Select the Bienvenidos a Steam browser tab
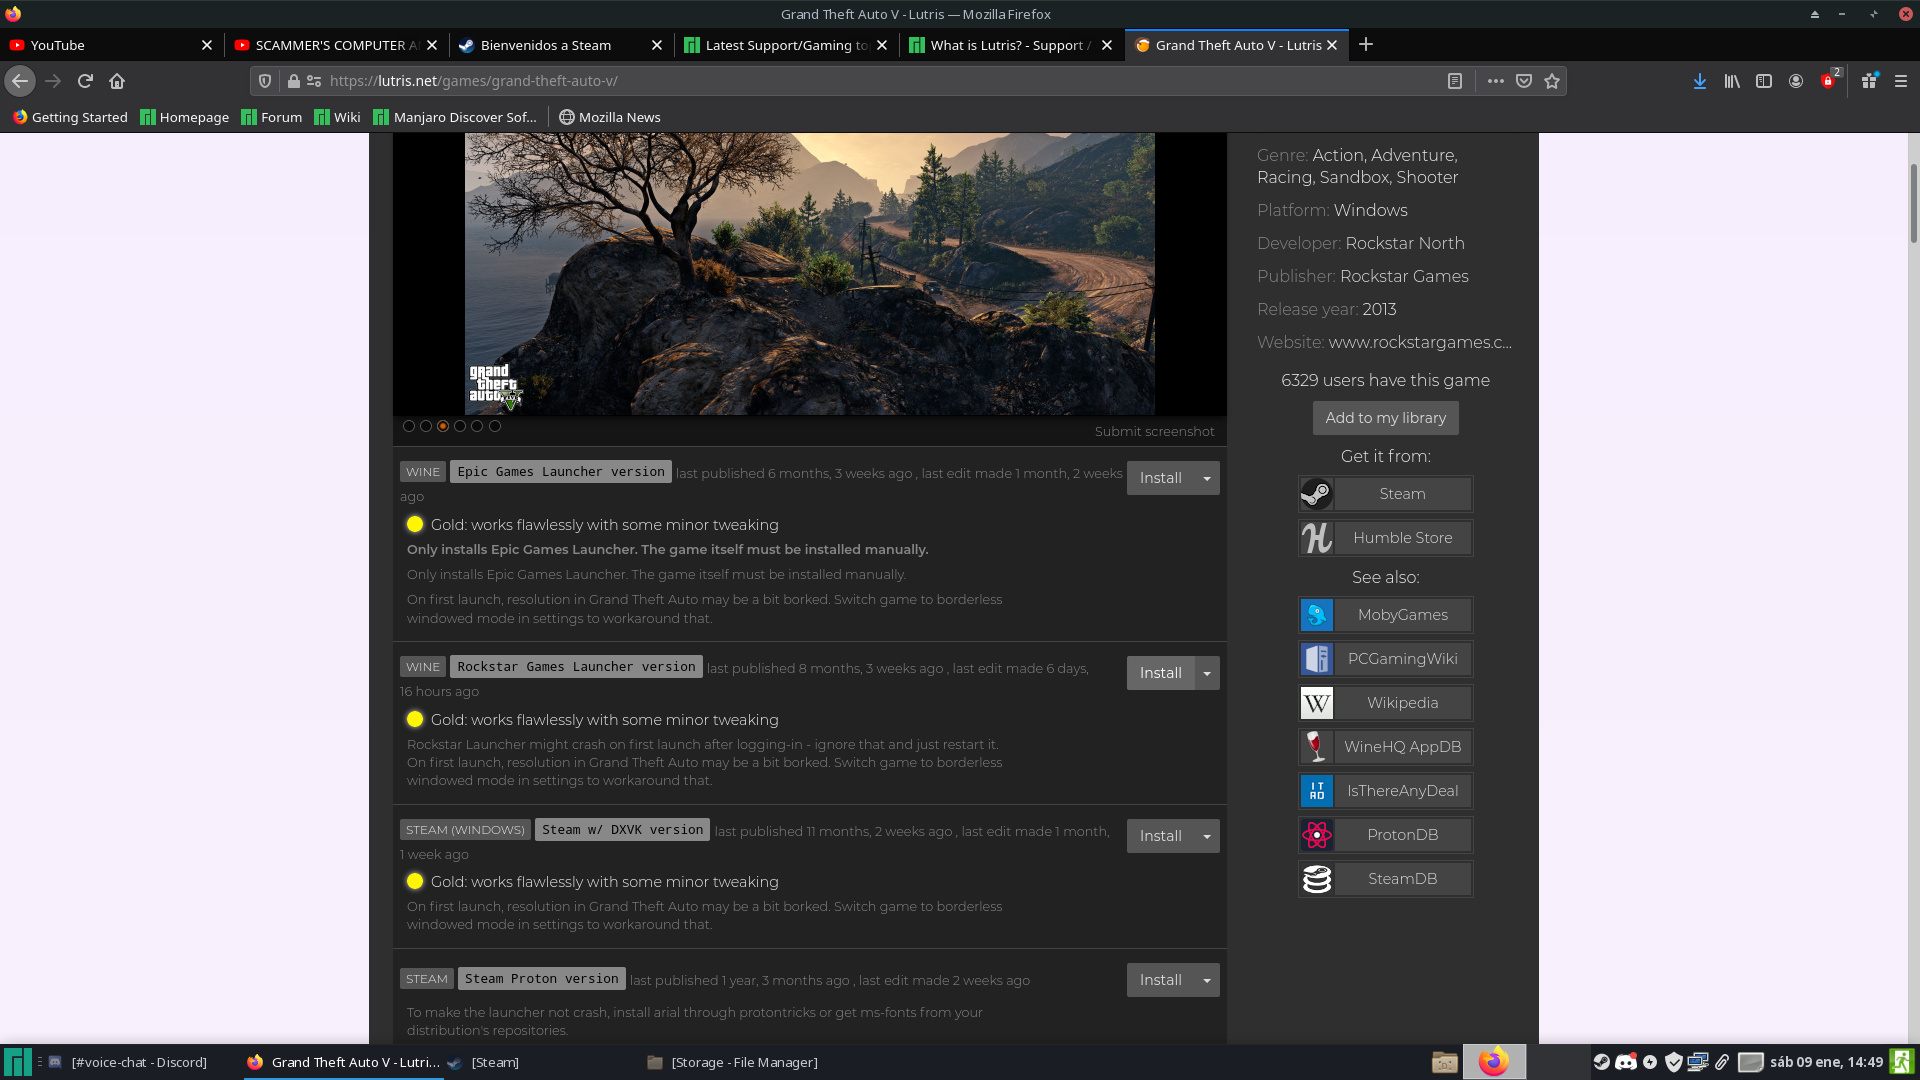 click(x=546, y=45)
